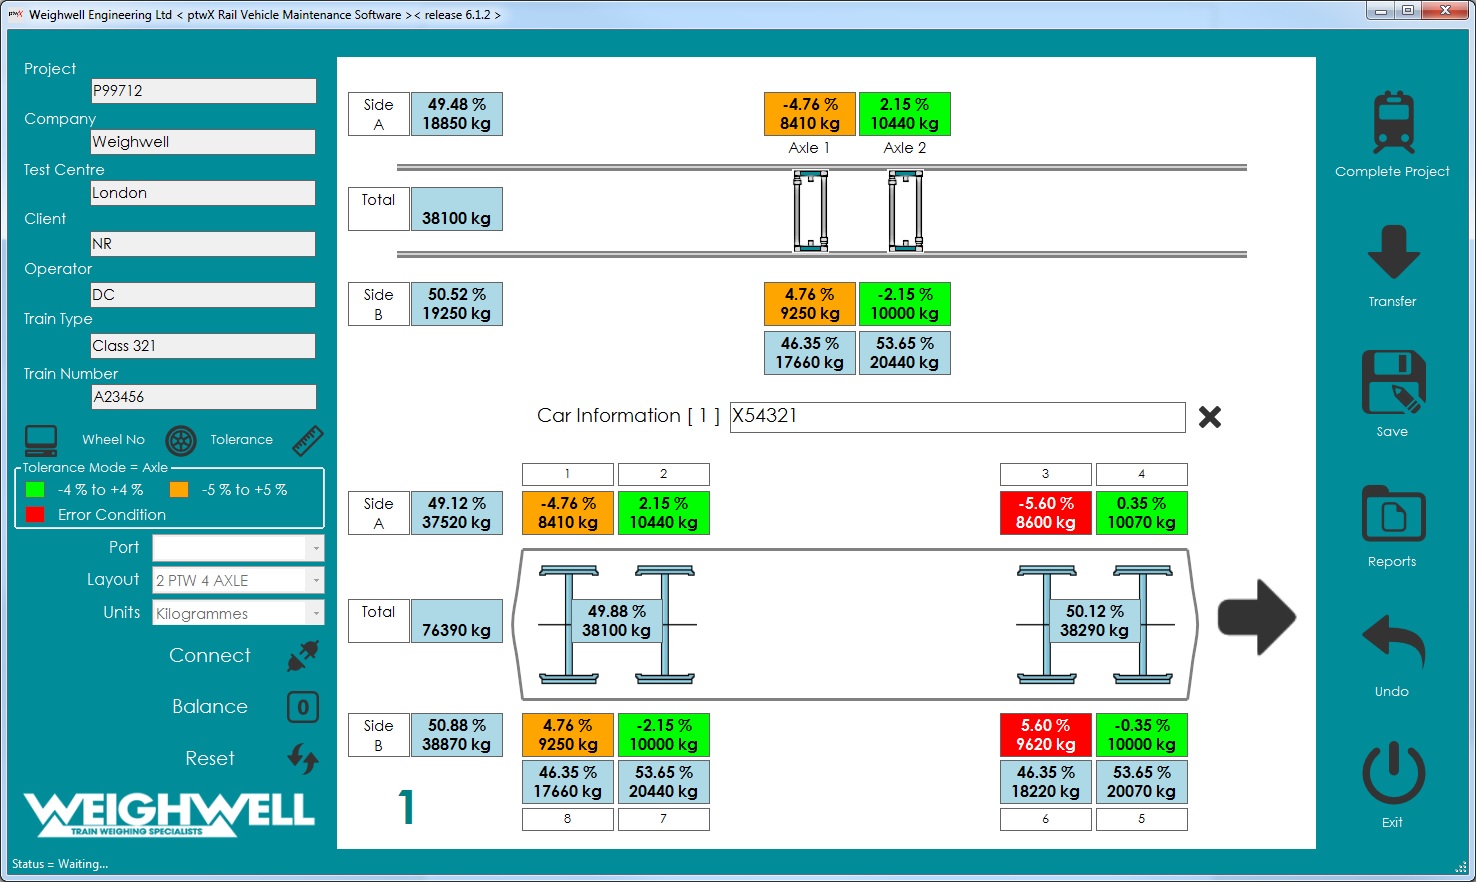Click the Undo arrow icon
Image resolution: width=1476 pixels, height=882 pixels.
(x=1393, y=643)
